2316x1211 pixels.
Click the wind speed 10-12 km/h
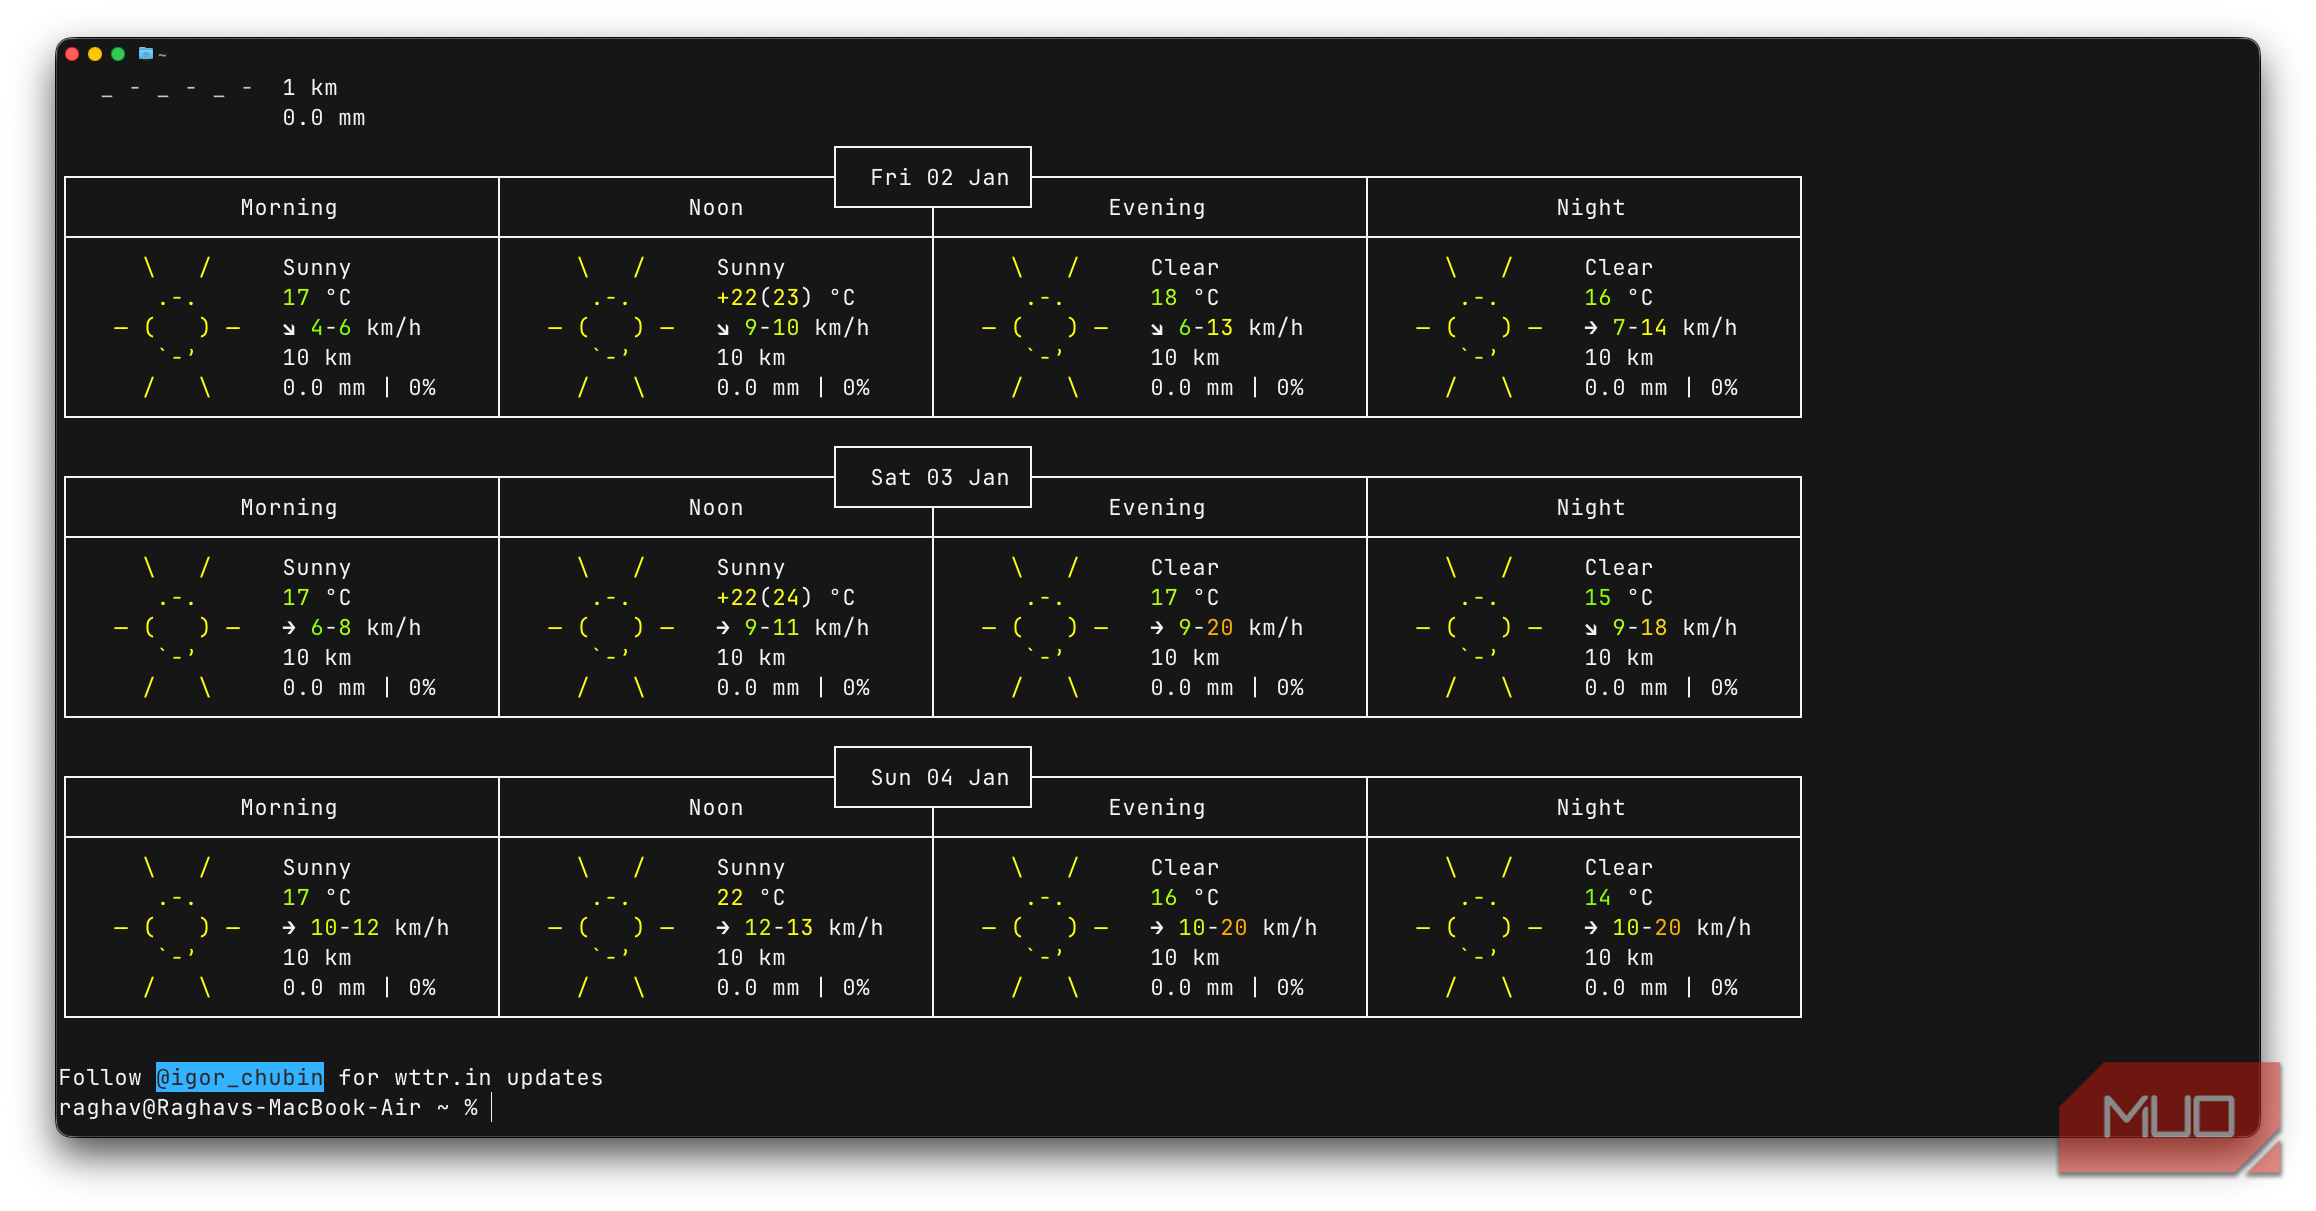[x=366, y=928]
